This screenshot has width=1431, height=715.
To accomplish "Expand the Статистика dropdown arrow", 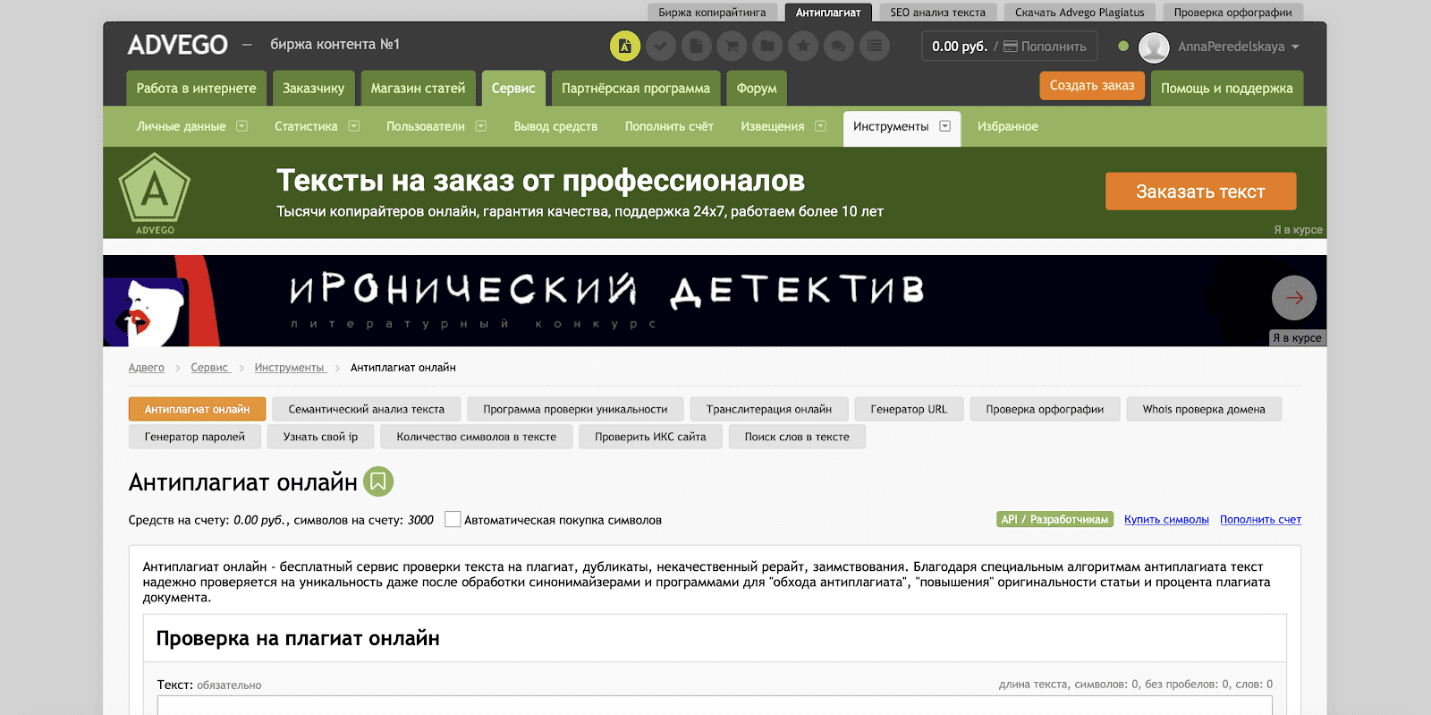I will [355, 127].
